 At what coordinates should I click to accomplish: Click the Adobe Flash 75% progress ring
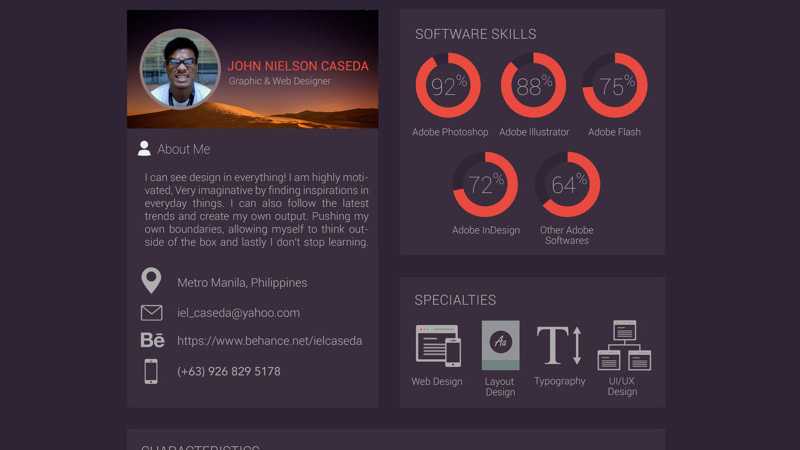(615, 86)
